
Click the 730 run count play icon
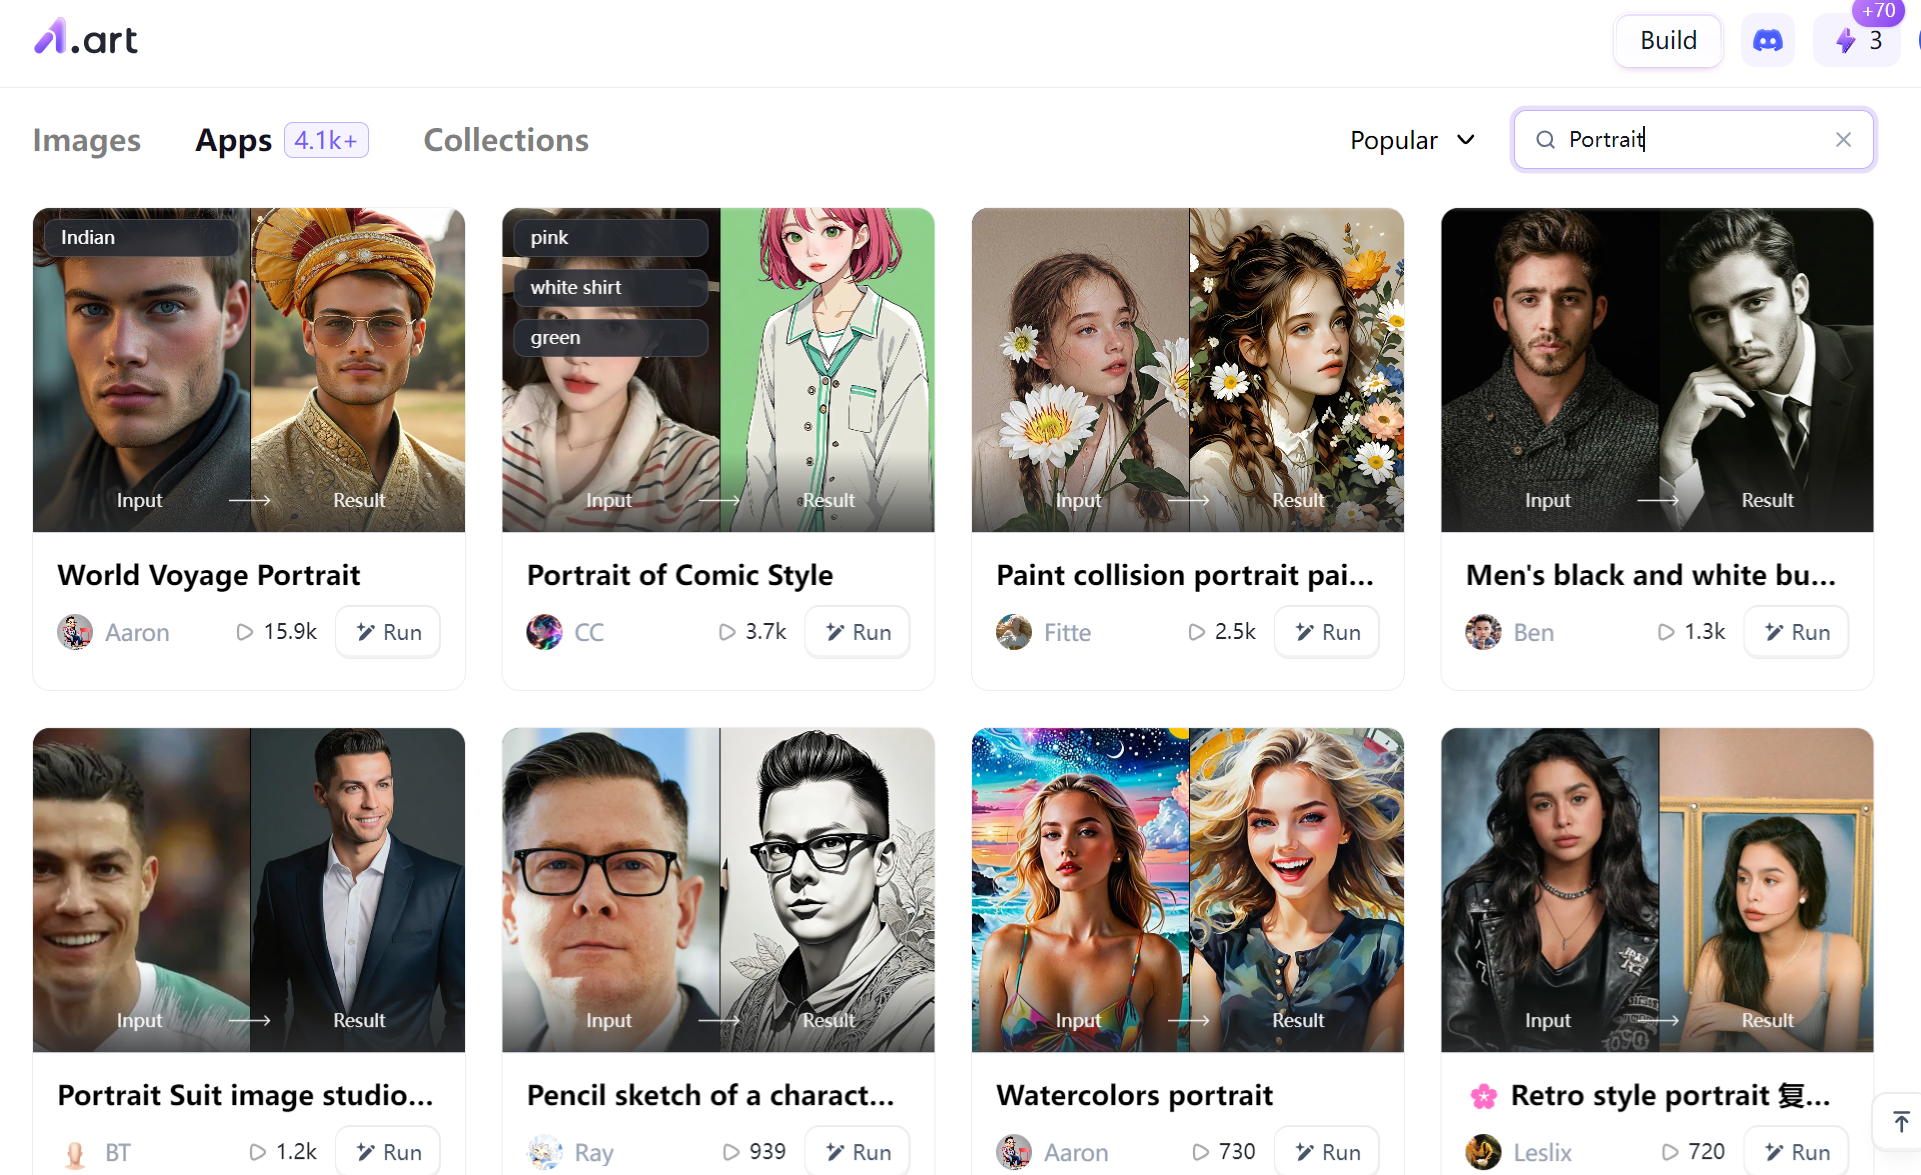pos(1200,1152)
